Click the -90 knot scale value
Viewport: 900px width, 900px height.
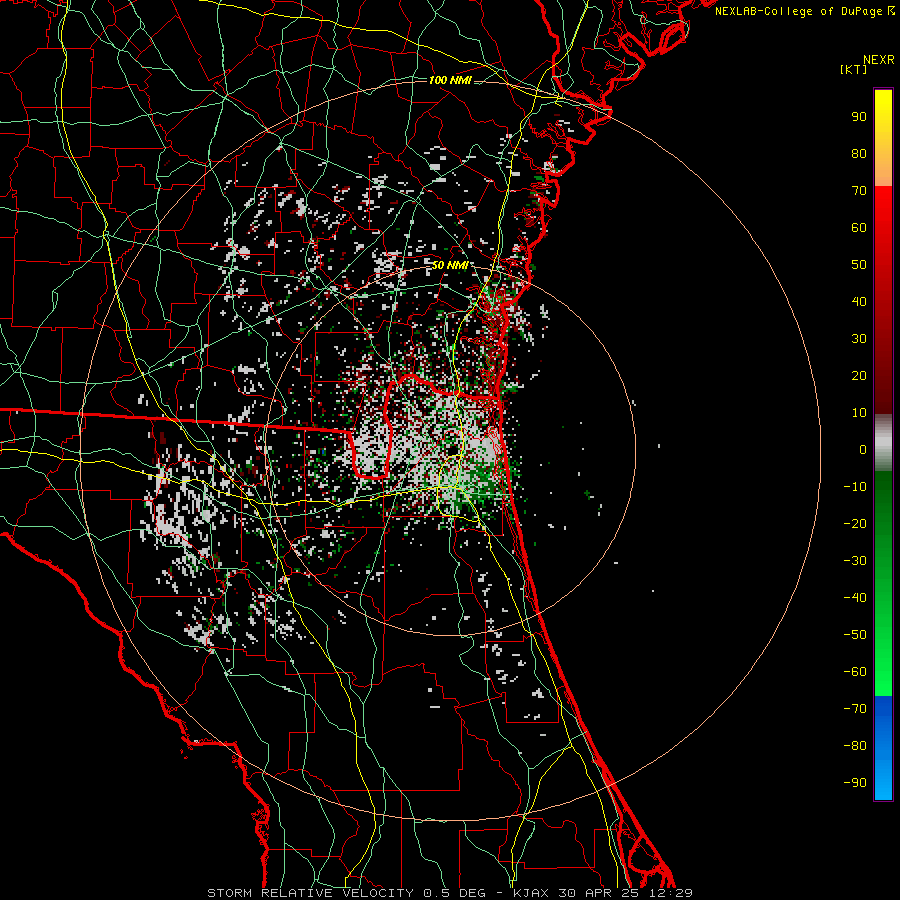(x=855, y=783)
